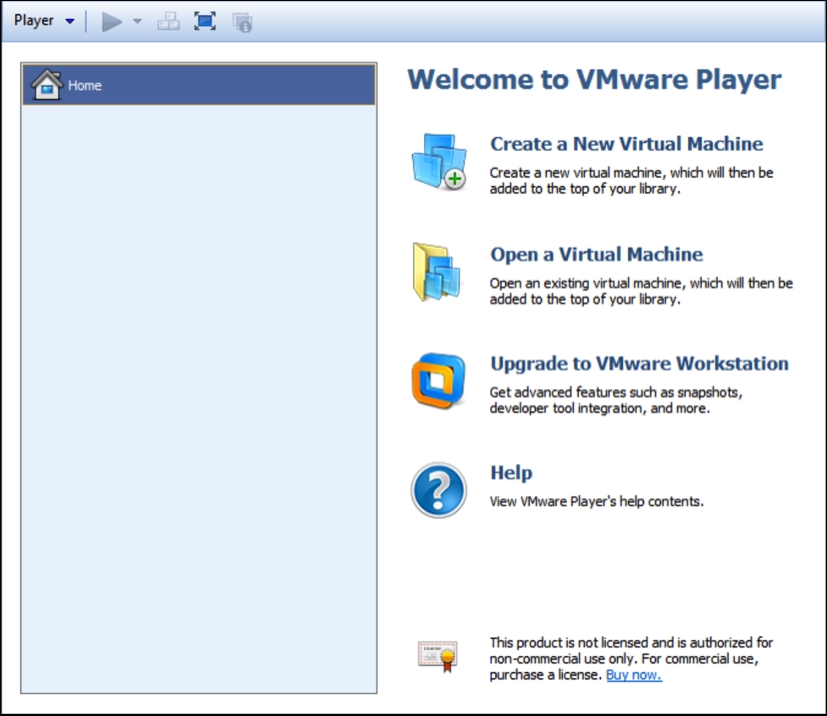The width and height of the screenshot is (827, 716).
Task: Click the text starting "Open an existing virtual machine"
Action: [641, 291]
